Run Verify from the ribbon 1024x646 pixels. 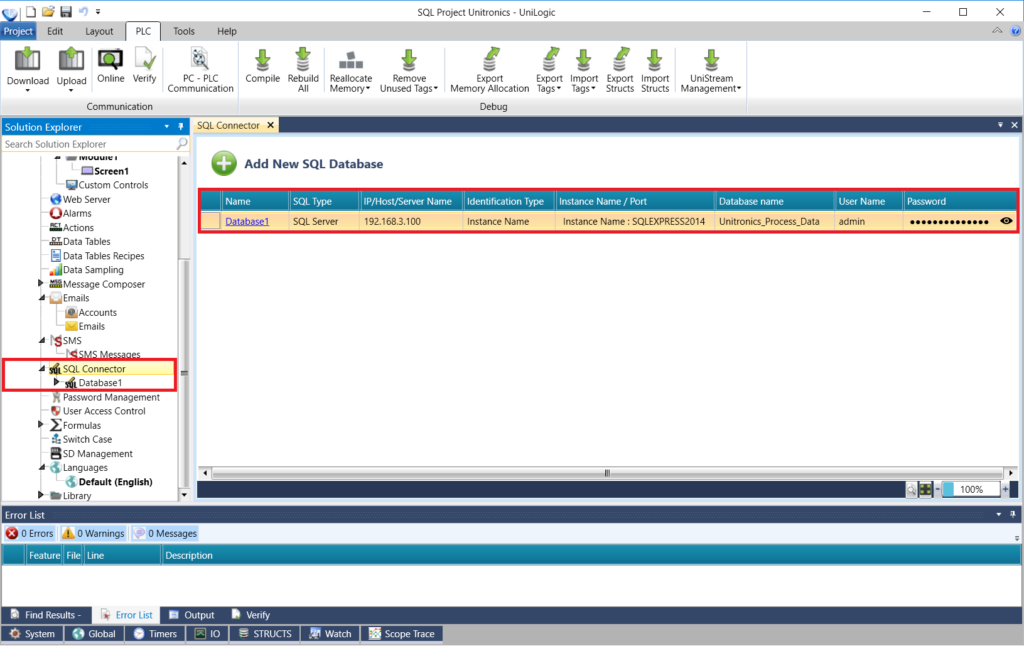click(x=144, y=66)
